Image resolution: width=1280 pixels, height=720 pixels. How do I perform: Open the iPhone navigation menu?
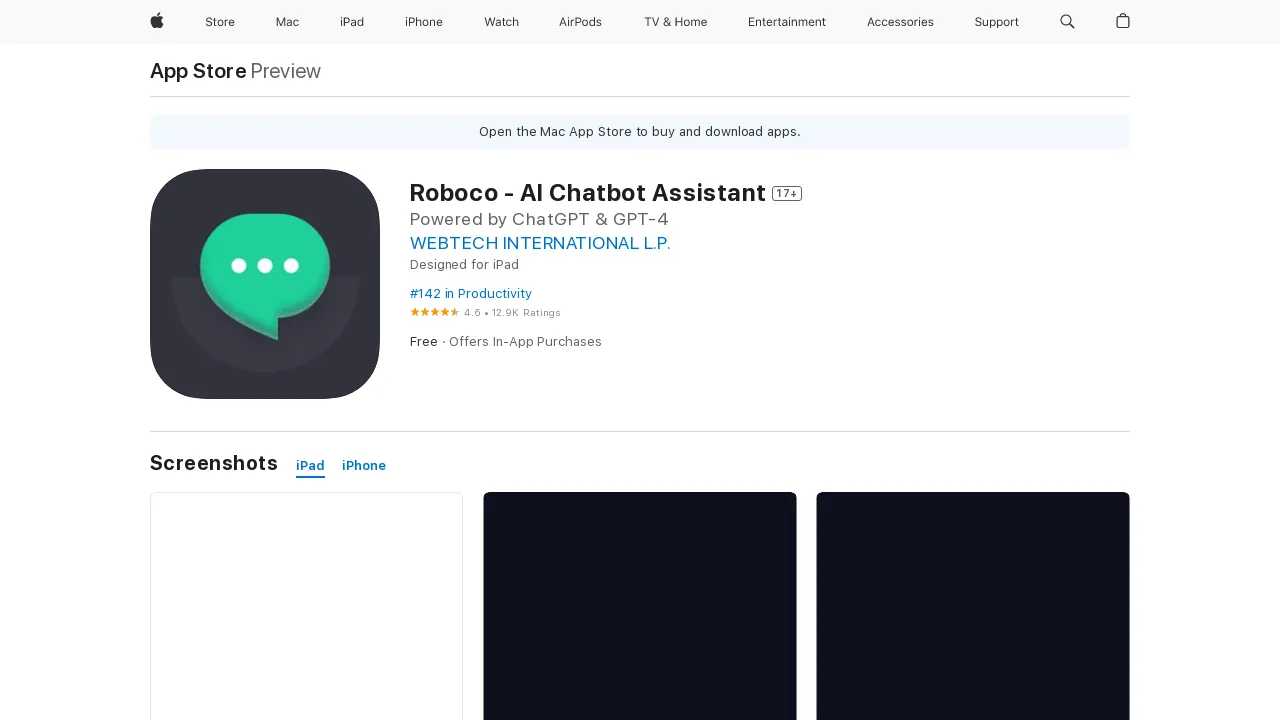424,22
